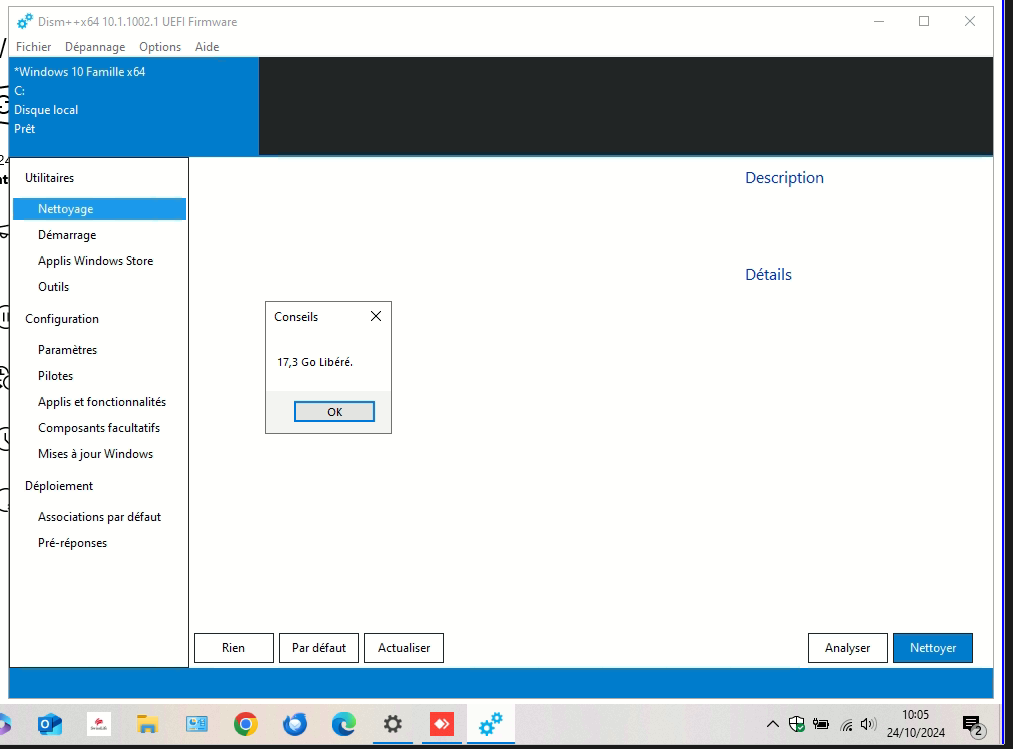Open the notification center icon

pos(971,725)
